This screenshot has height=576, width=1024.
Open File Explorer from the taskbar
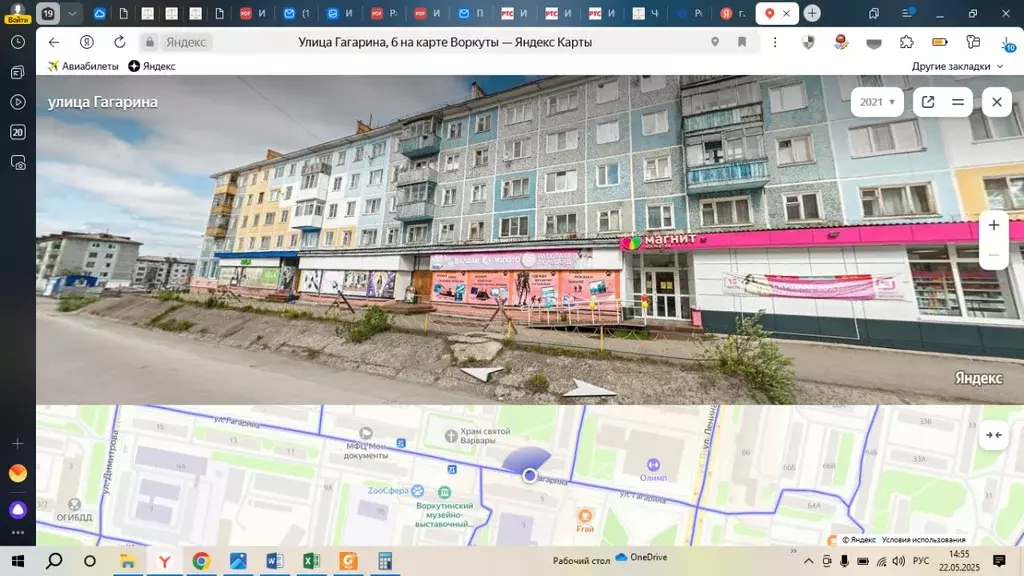[127, 561]
